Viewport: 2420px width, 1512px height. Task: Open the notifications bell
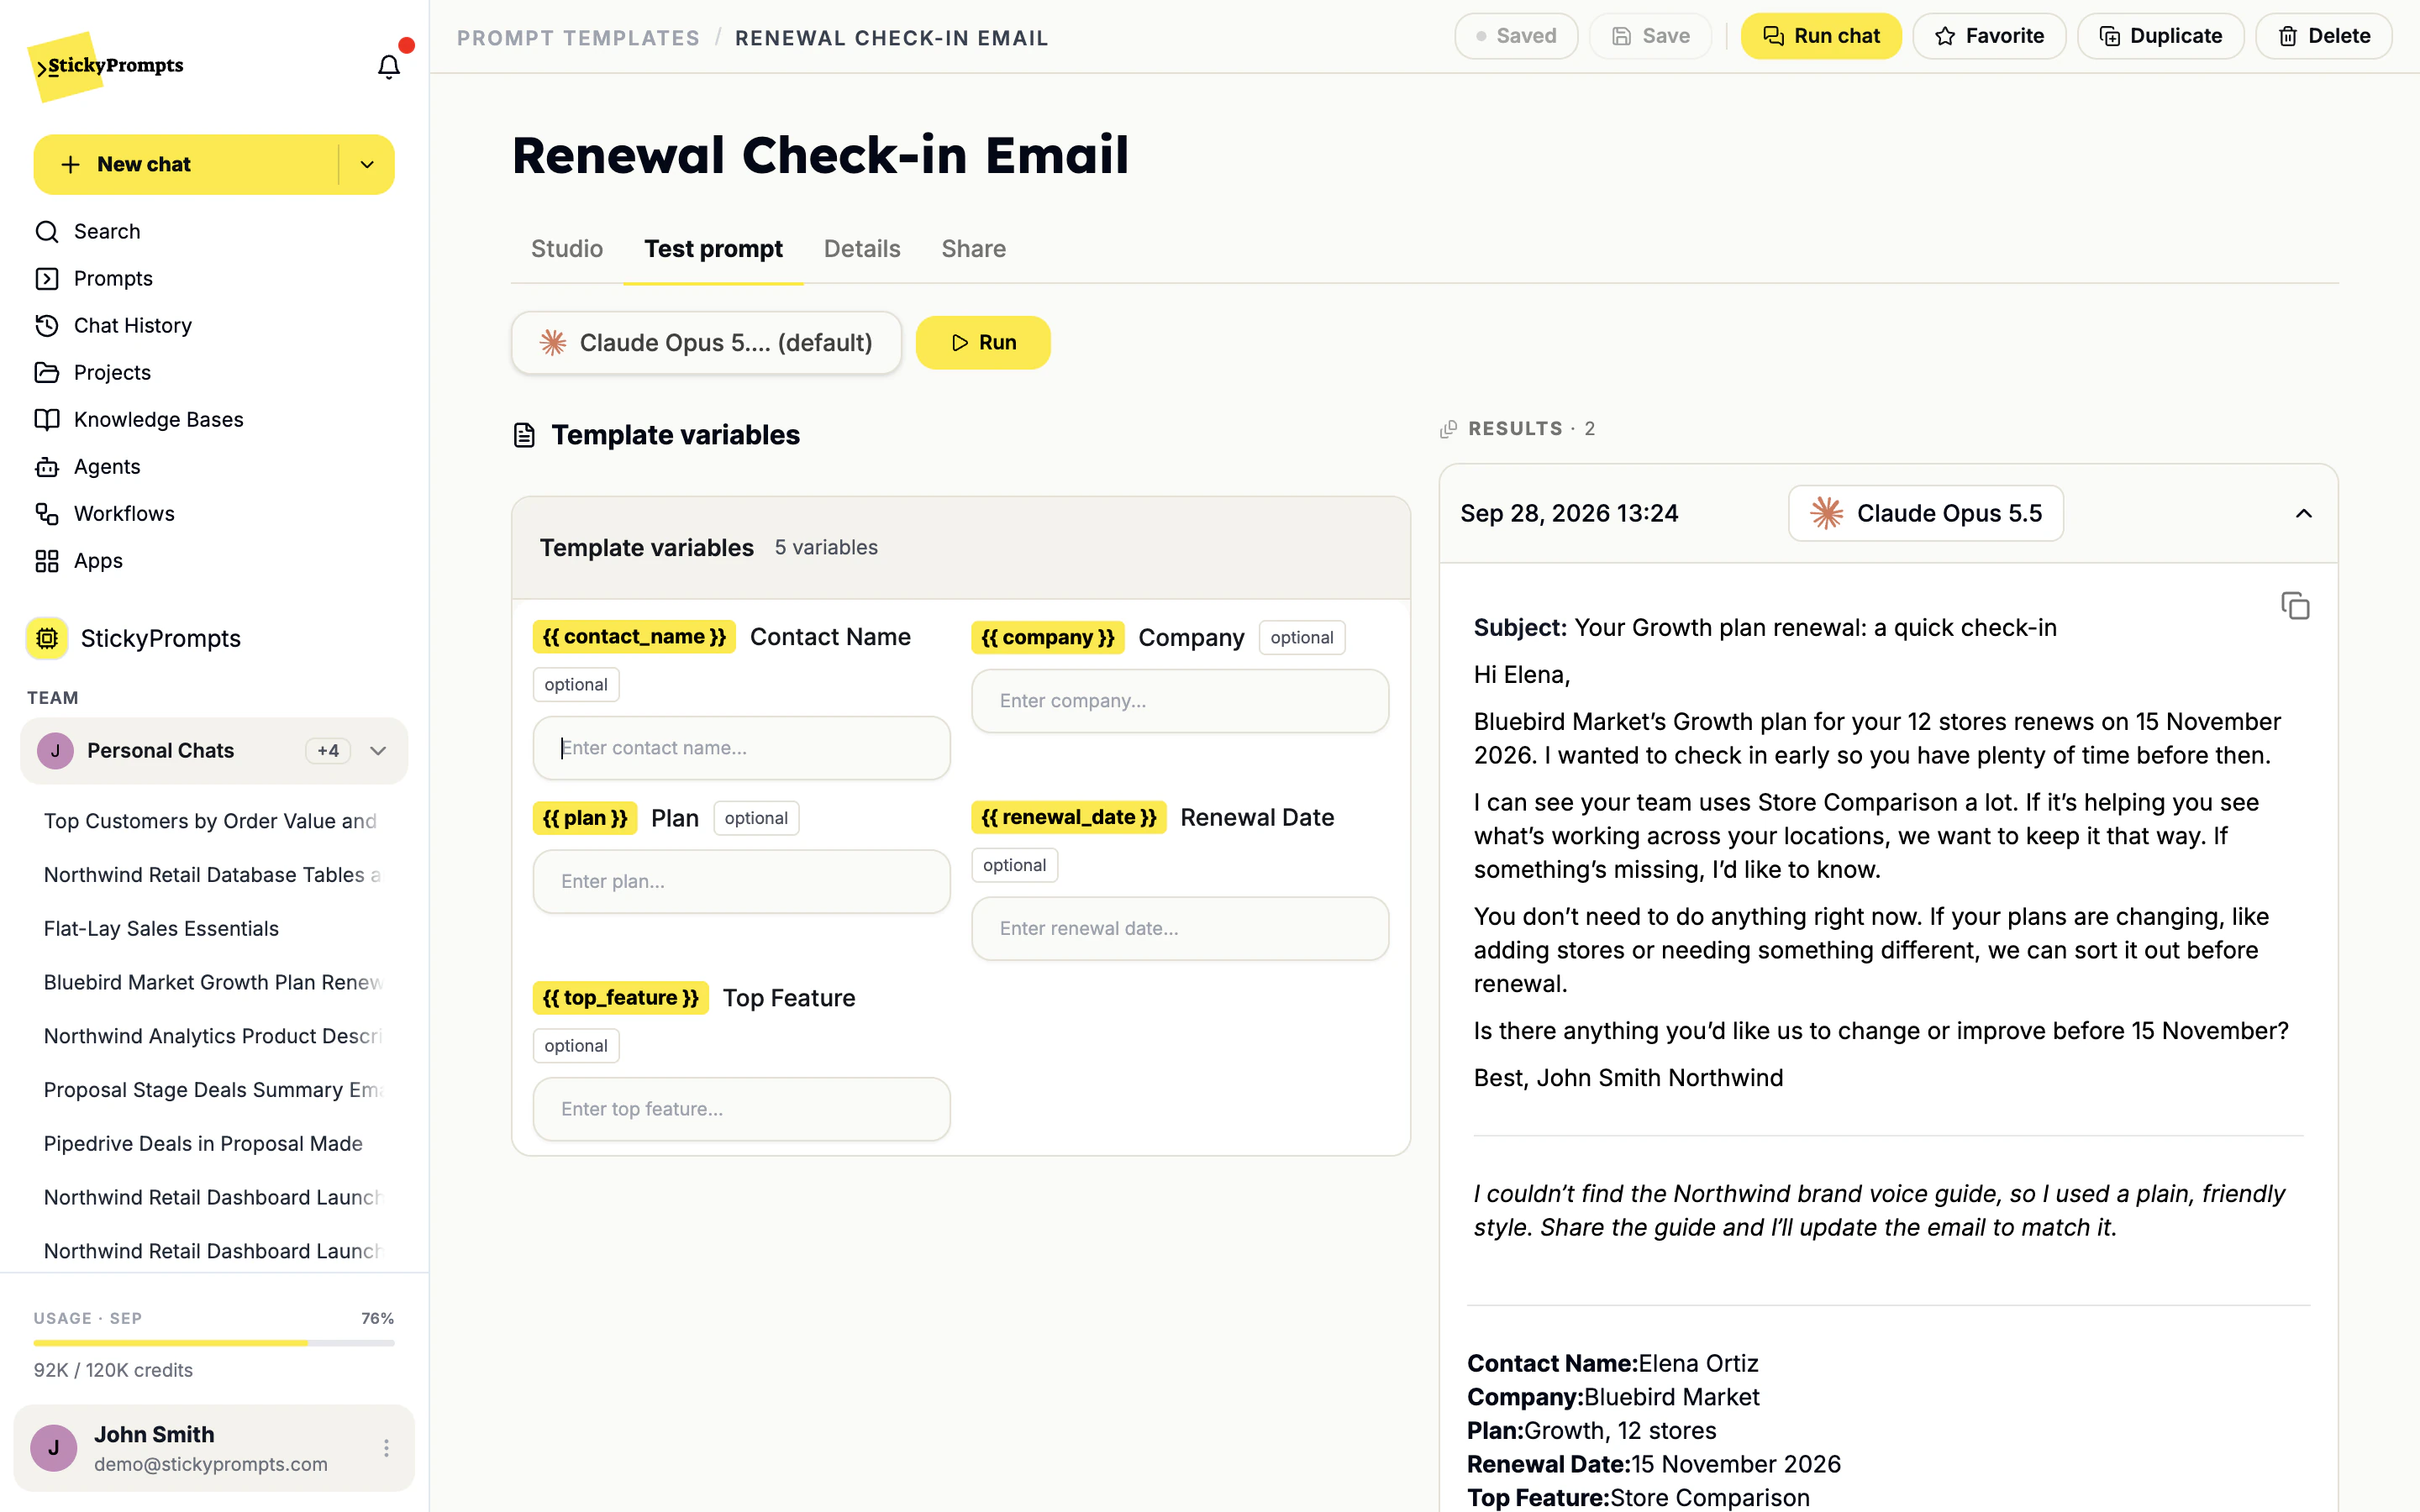point(388,66)
